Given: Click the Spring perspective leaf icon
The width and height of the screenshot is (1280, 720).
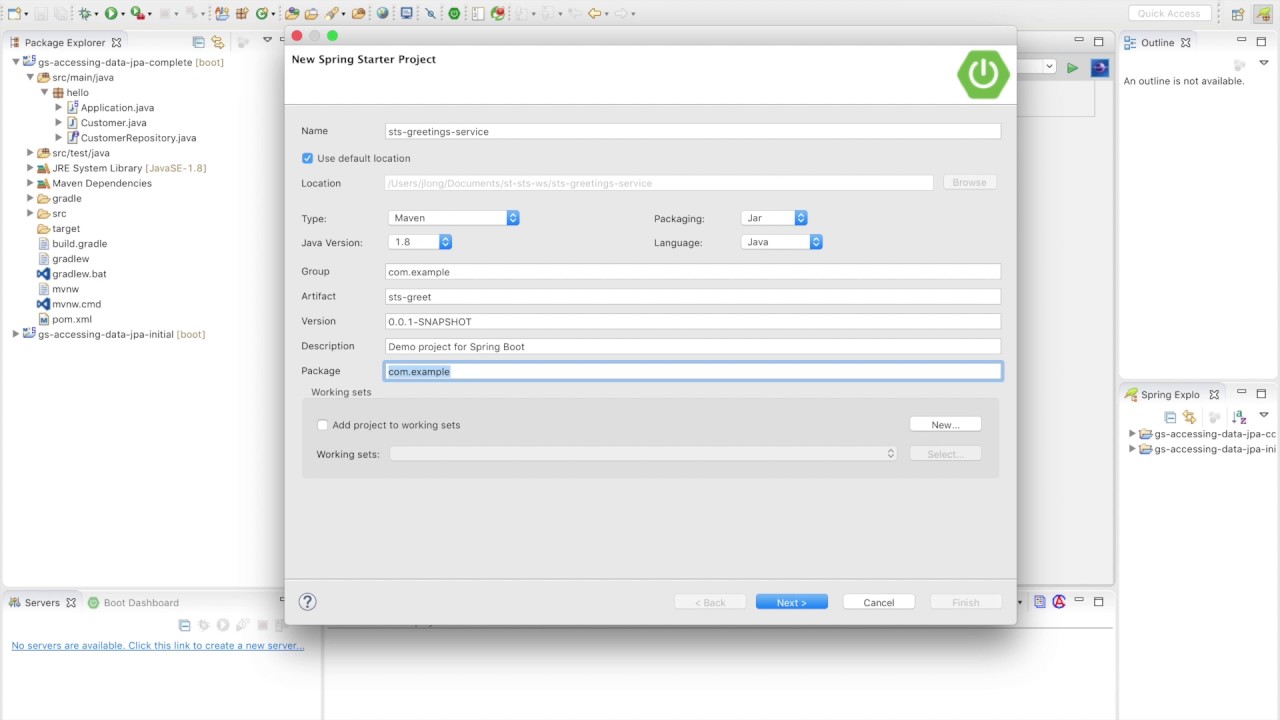Looking at the screenshot, I should click(1262, 14).
